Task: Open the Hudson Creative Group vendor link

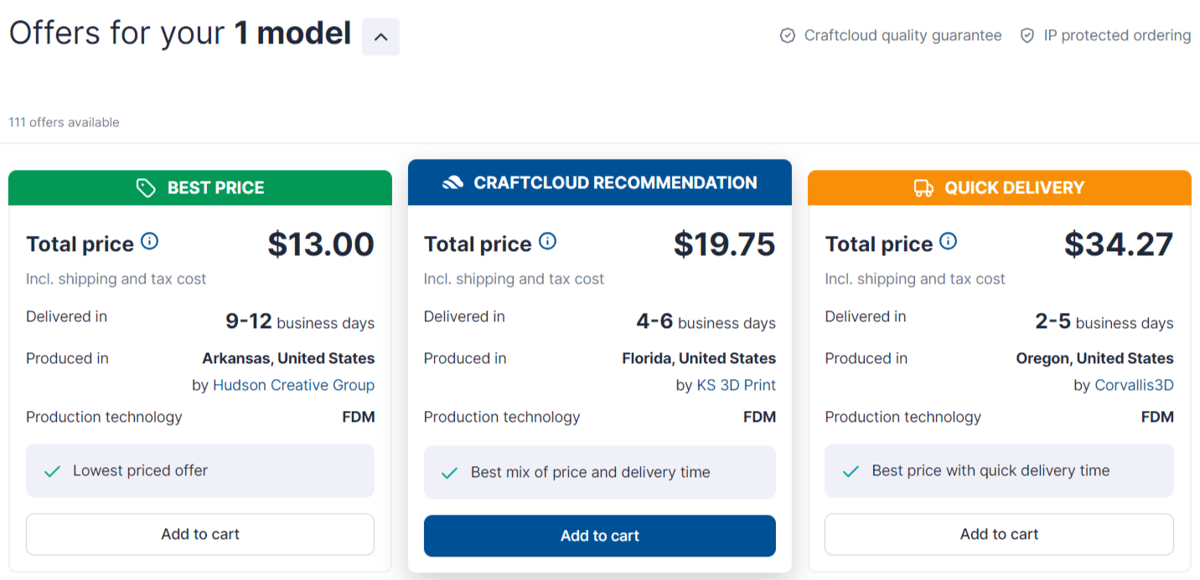Action: (x=294, y=385)
